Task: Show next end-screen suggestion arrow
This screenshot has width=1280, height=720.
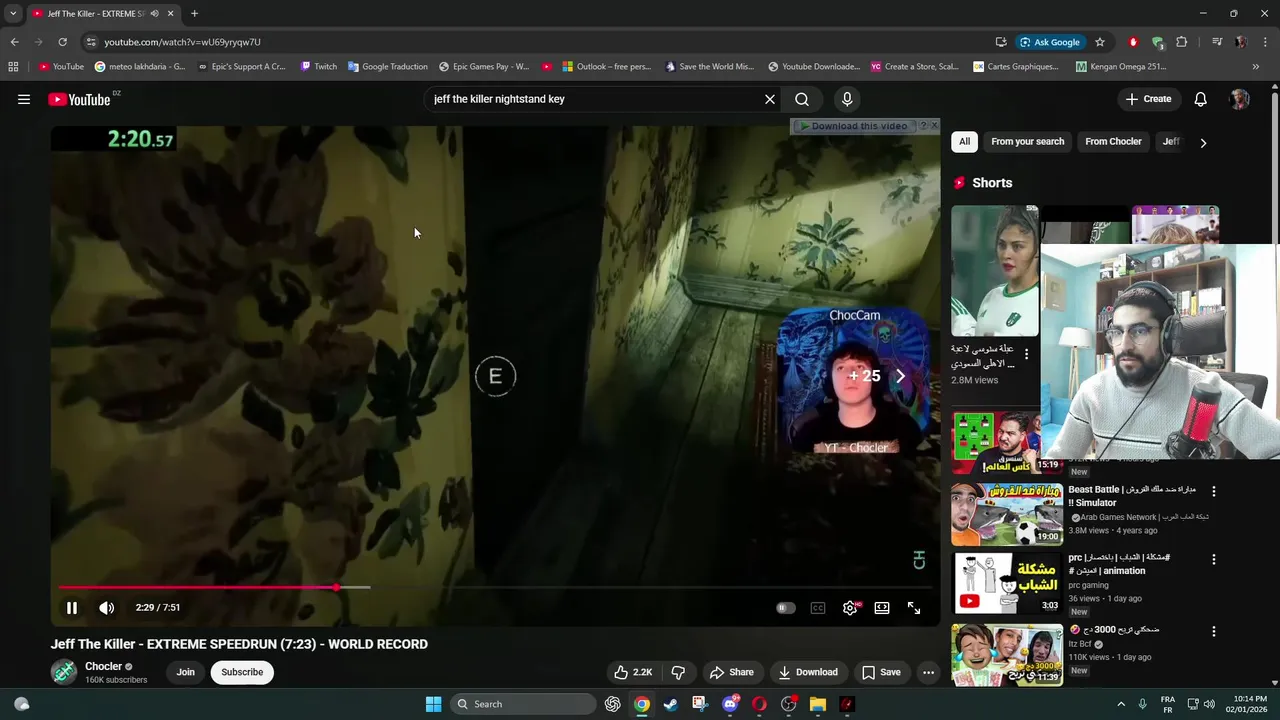Action: [x=900, y=376]
